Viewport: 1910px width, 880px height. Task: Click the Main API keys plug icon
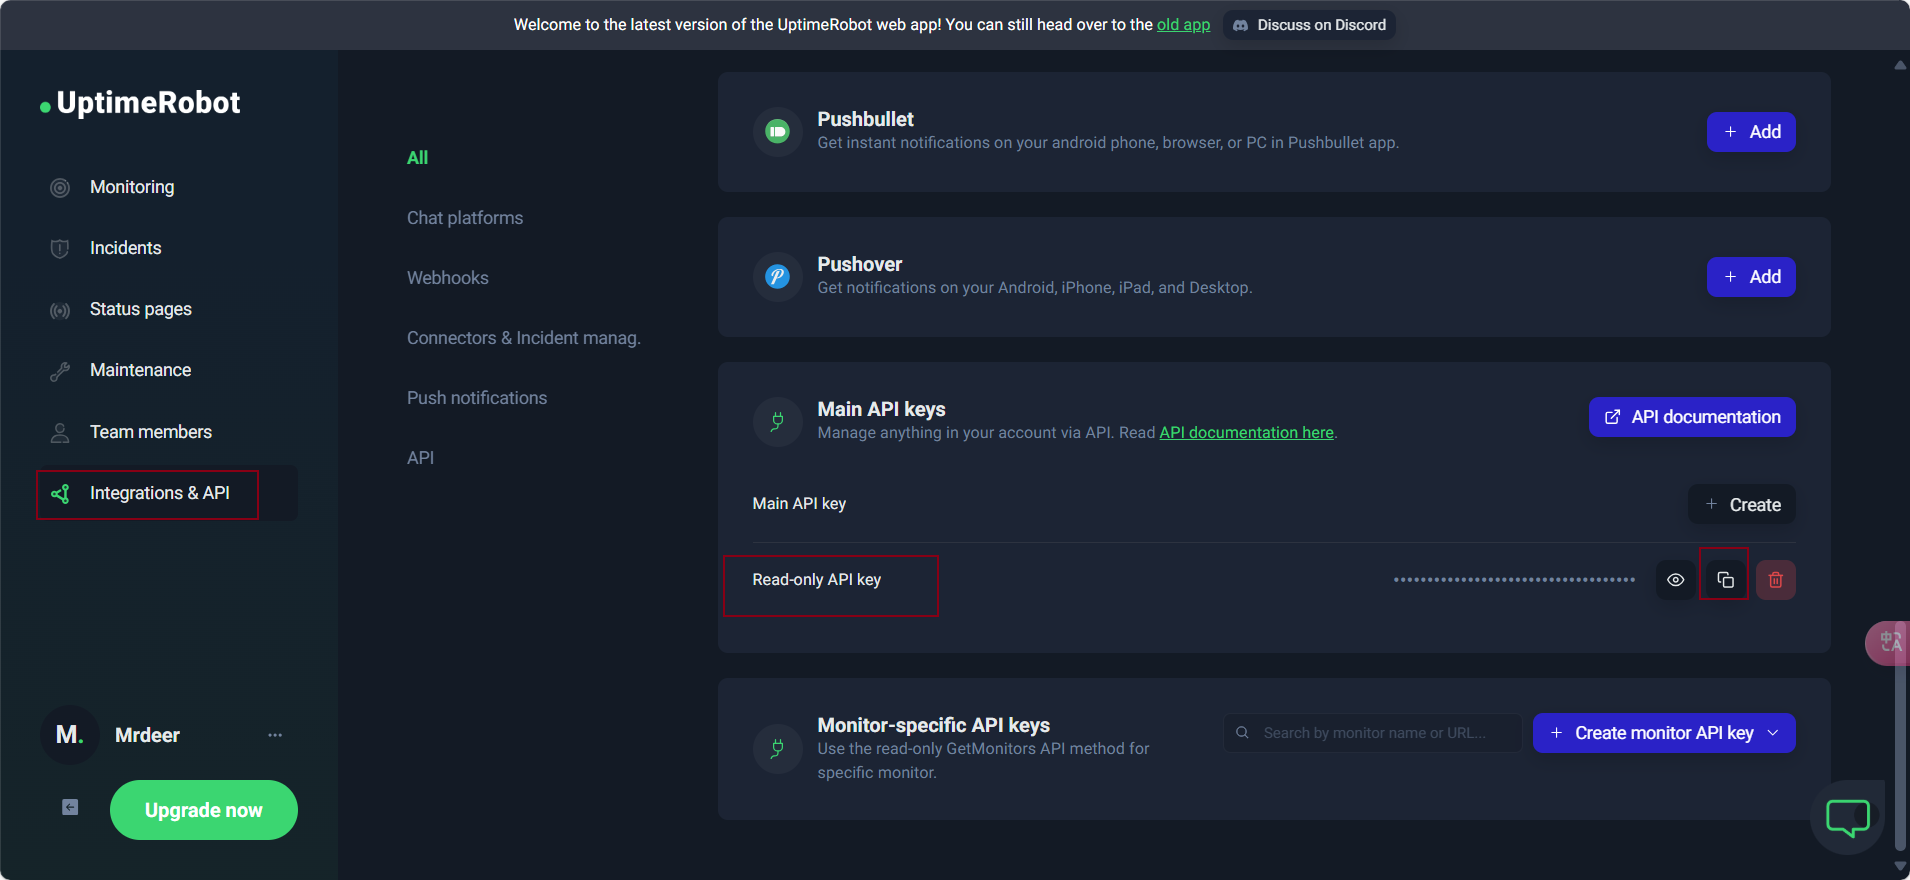[777, 421]
